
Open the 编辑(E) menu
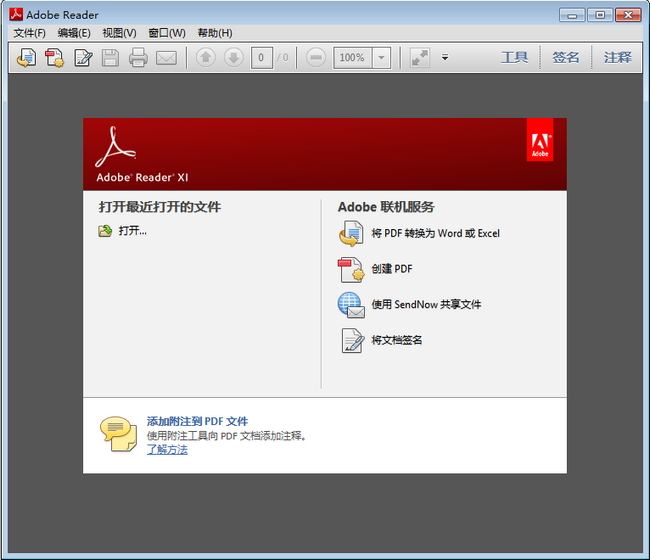74,33
